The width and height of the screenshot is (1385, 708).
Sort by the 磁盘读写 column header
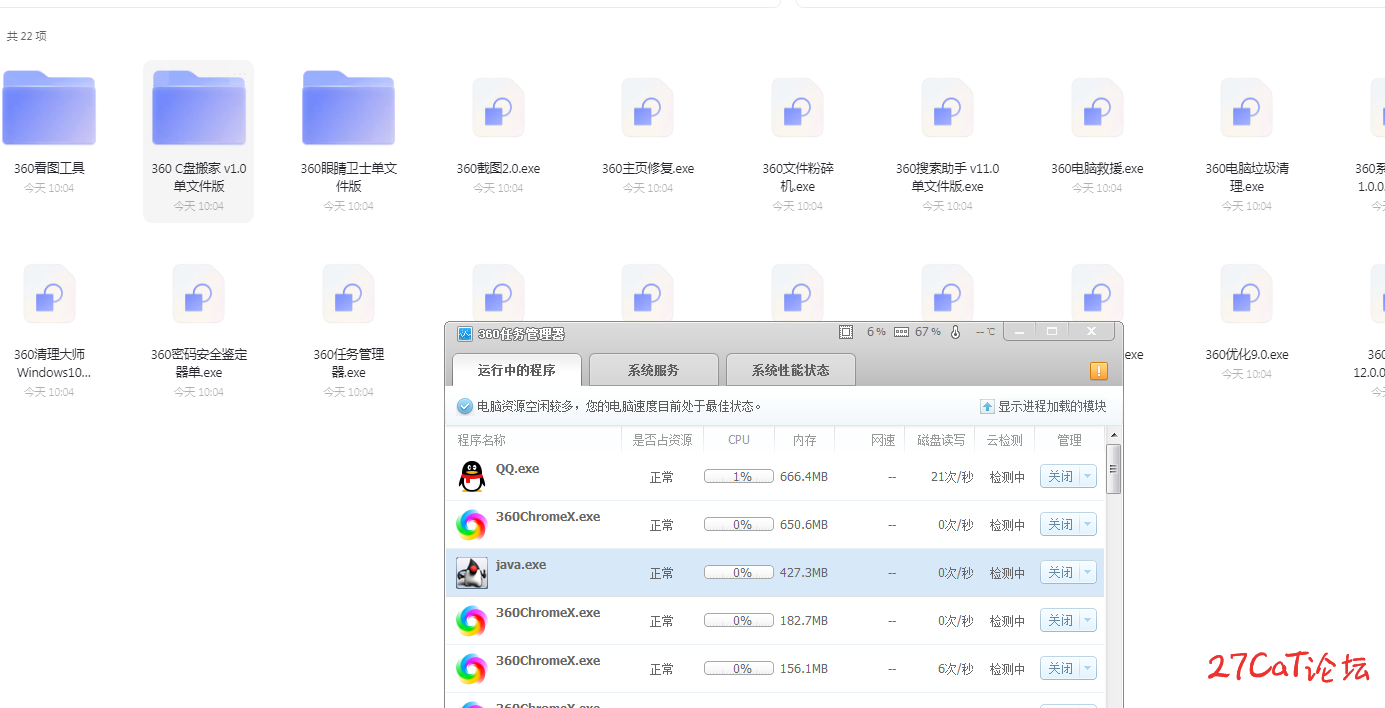pyautogui.click(x=941, y=440)
